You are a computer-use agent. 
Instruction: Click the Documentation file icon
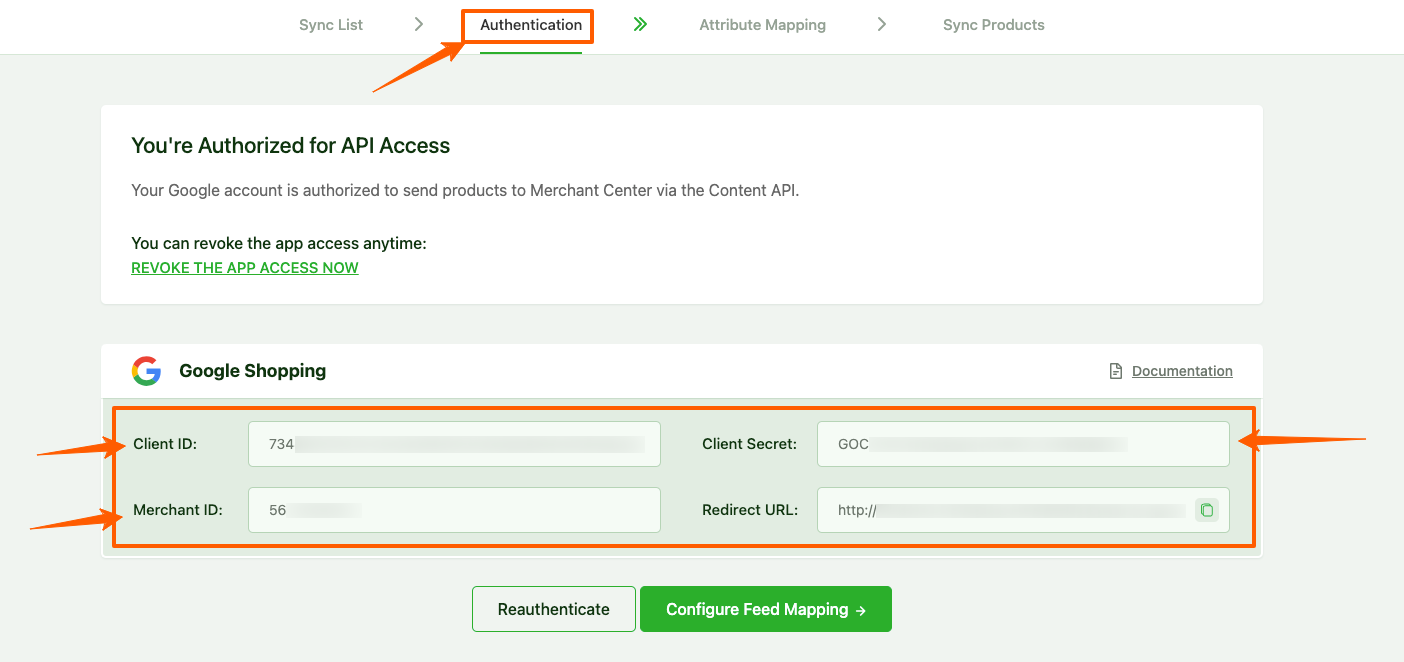click(1116, 371)
